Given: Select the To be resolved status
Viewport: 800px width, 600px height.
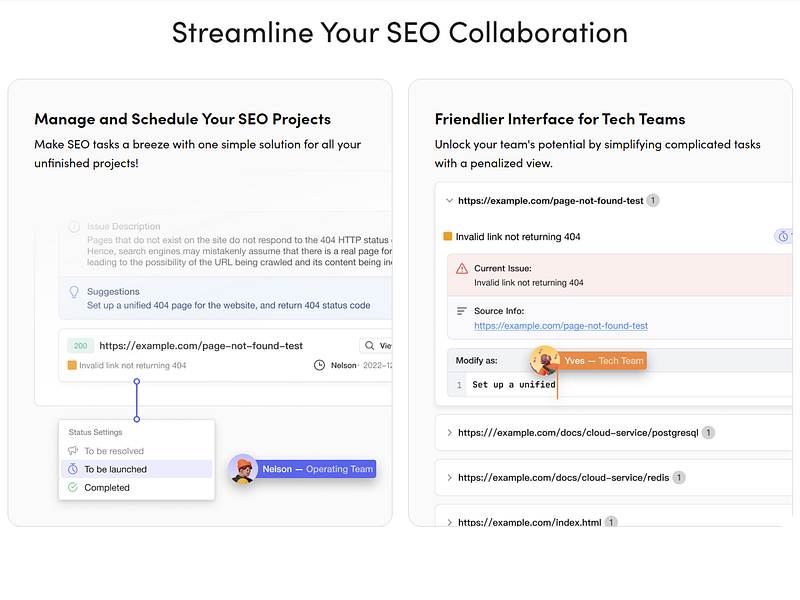Looking at the screenshot, I should pos(136,451).
